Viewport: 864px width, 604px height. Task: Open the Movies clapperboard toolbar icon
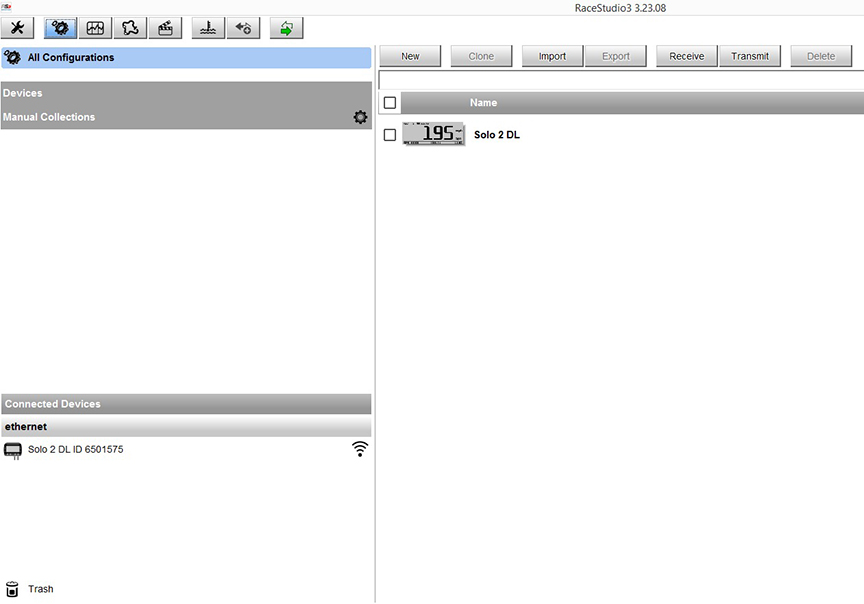click(x=165, y=28)
